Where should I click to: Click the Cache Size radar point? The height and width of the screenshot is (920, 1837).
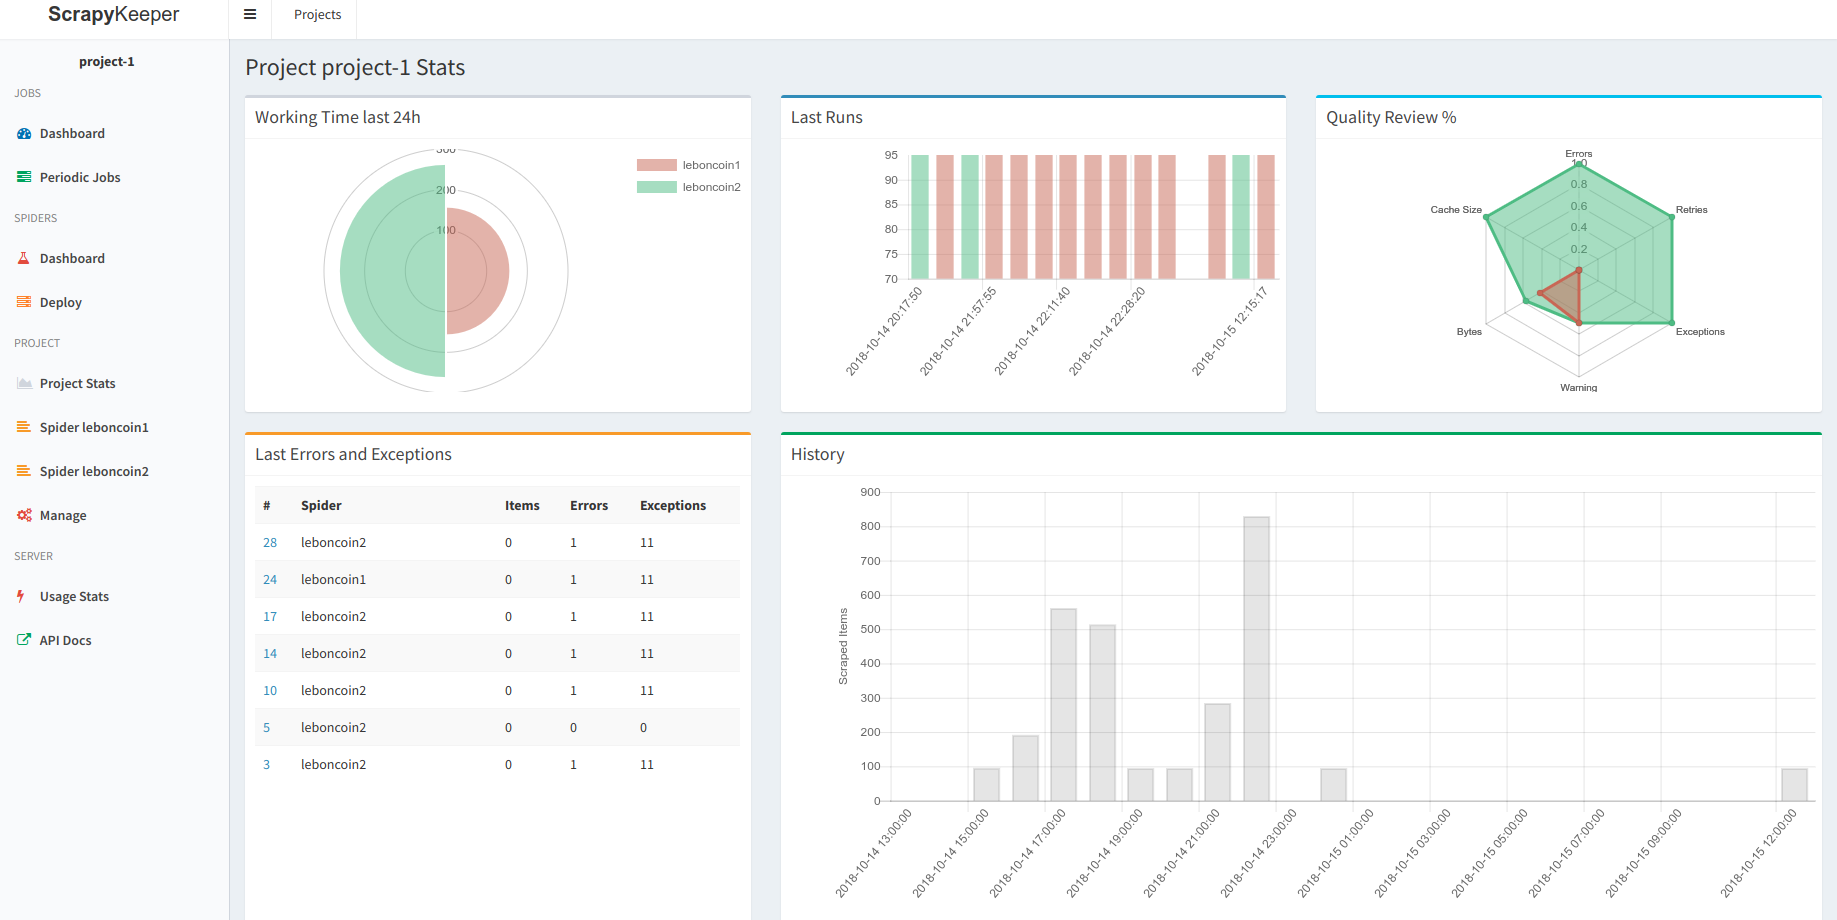pos(1486,217)
